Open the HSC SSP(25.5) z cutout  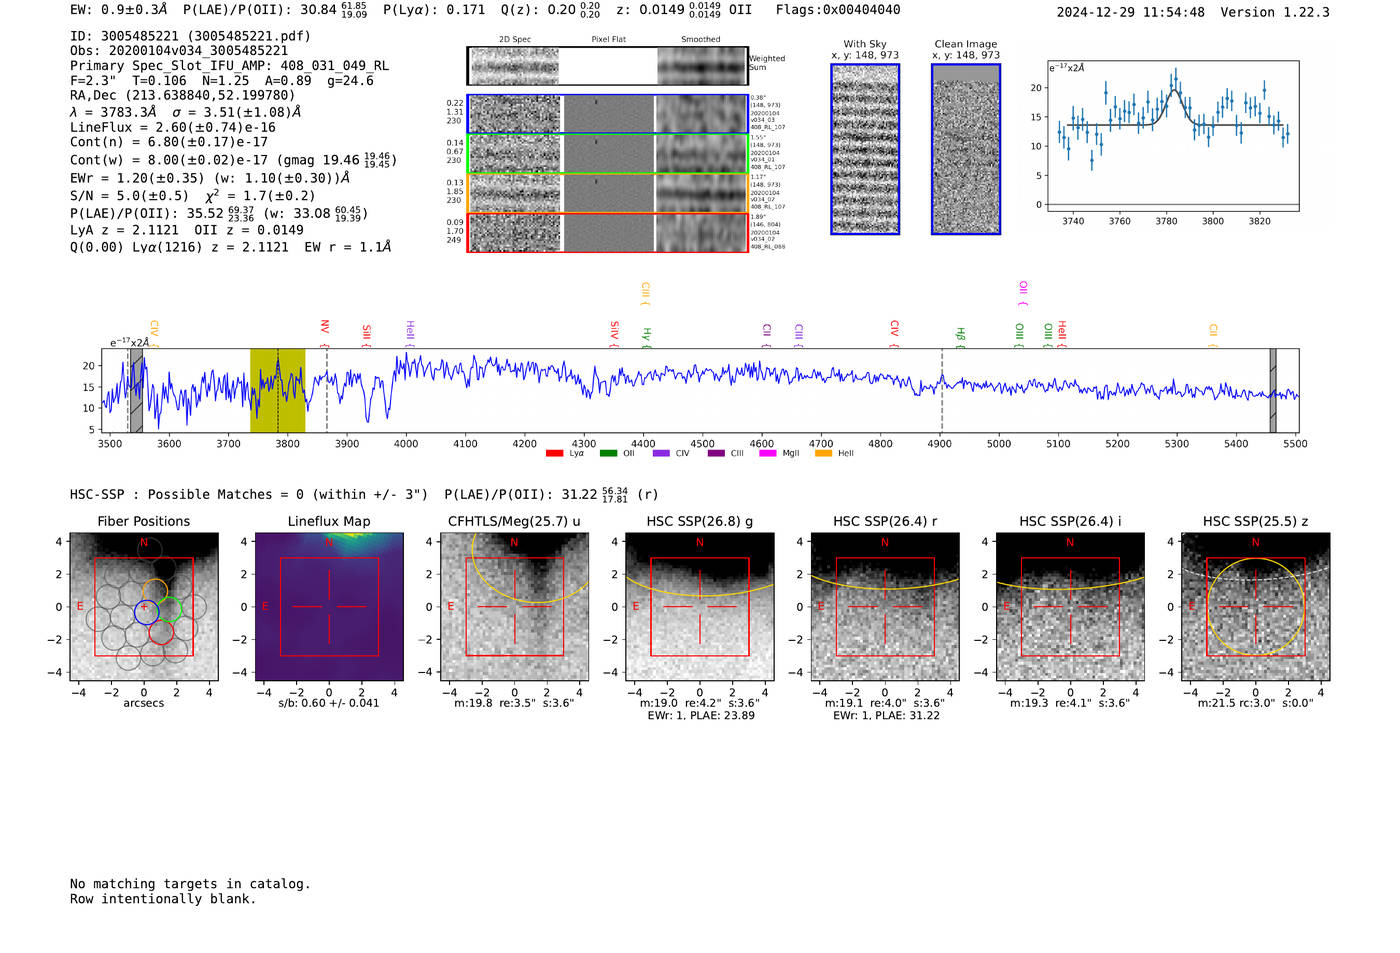1256,607
